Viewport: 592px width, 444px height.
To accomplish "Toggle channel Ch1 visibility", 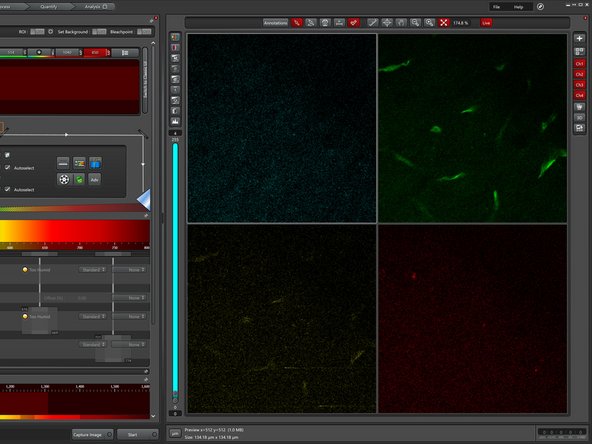I will pyautogui.click(x=579, y=63).
